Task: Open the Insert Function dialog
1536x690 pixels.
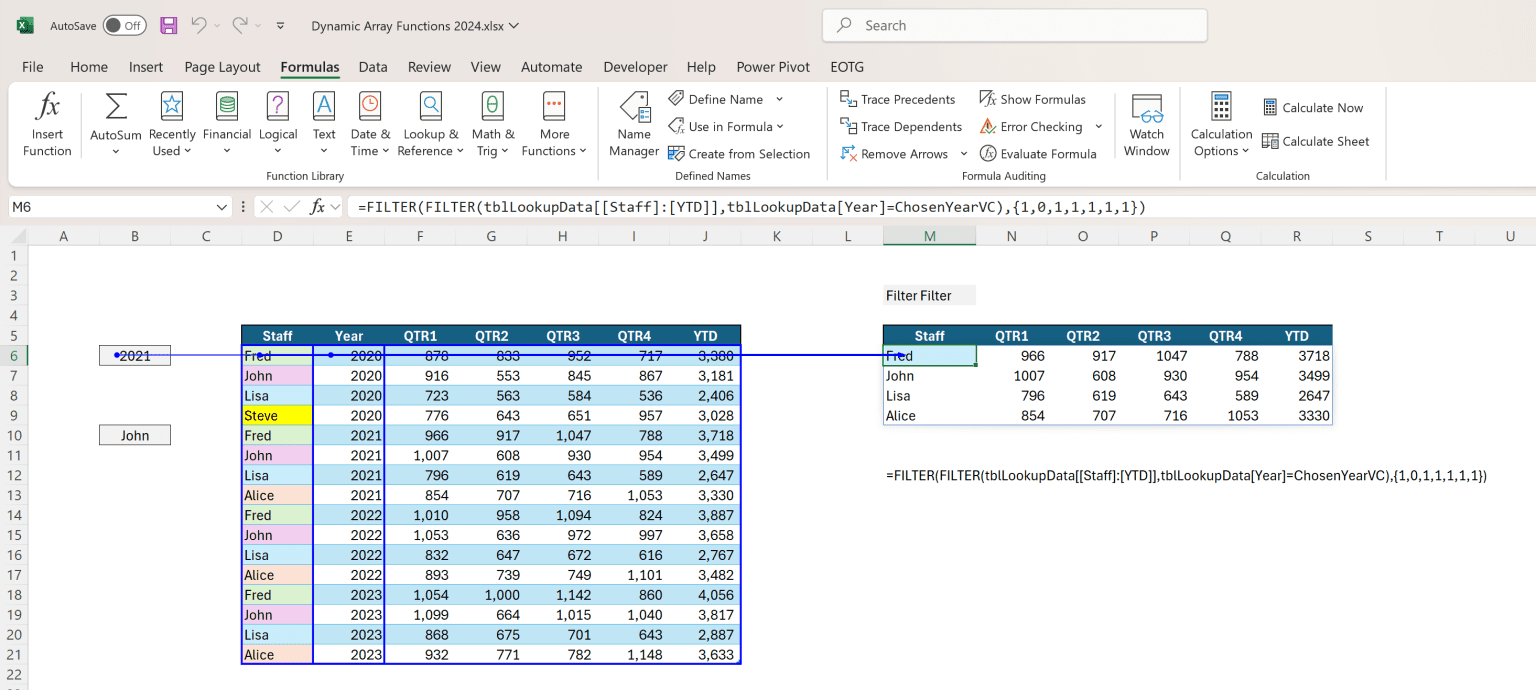Action: click(47, 122)
